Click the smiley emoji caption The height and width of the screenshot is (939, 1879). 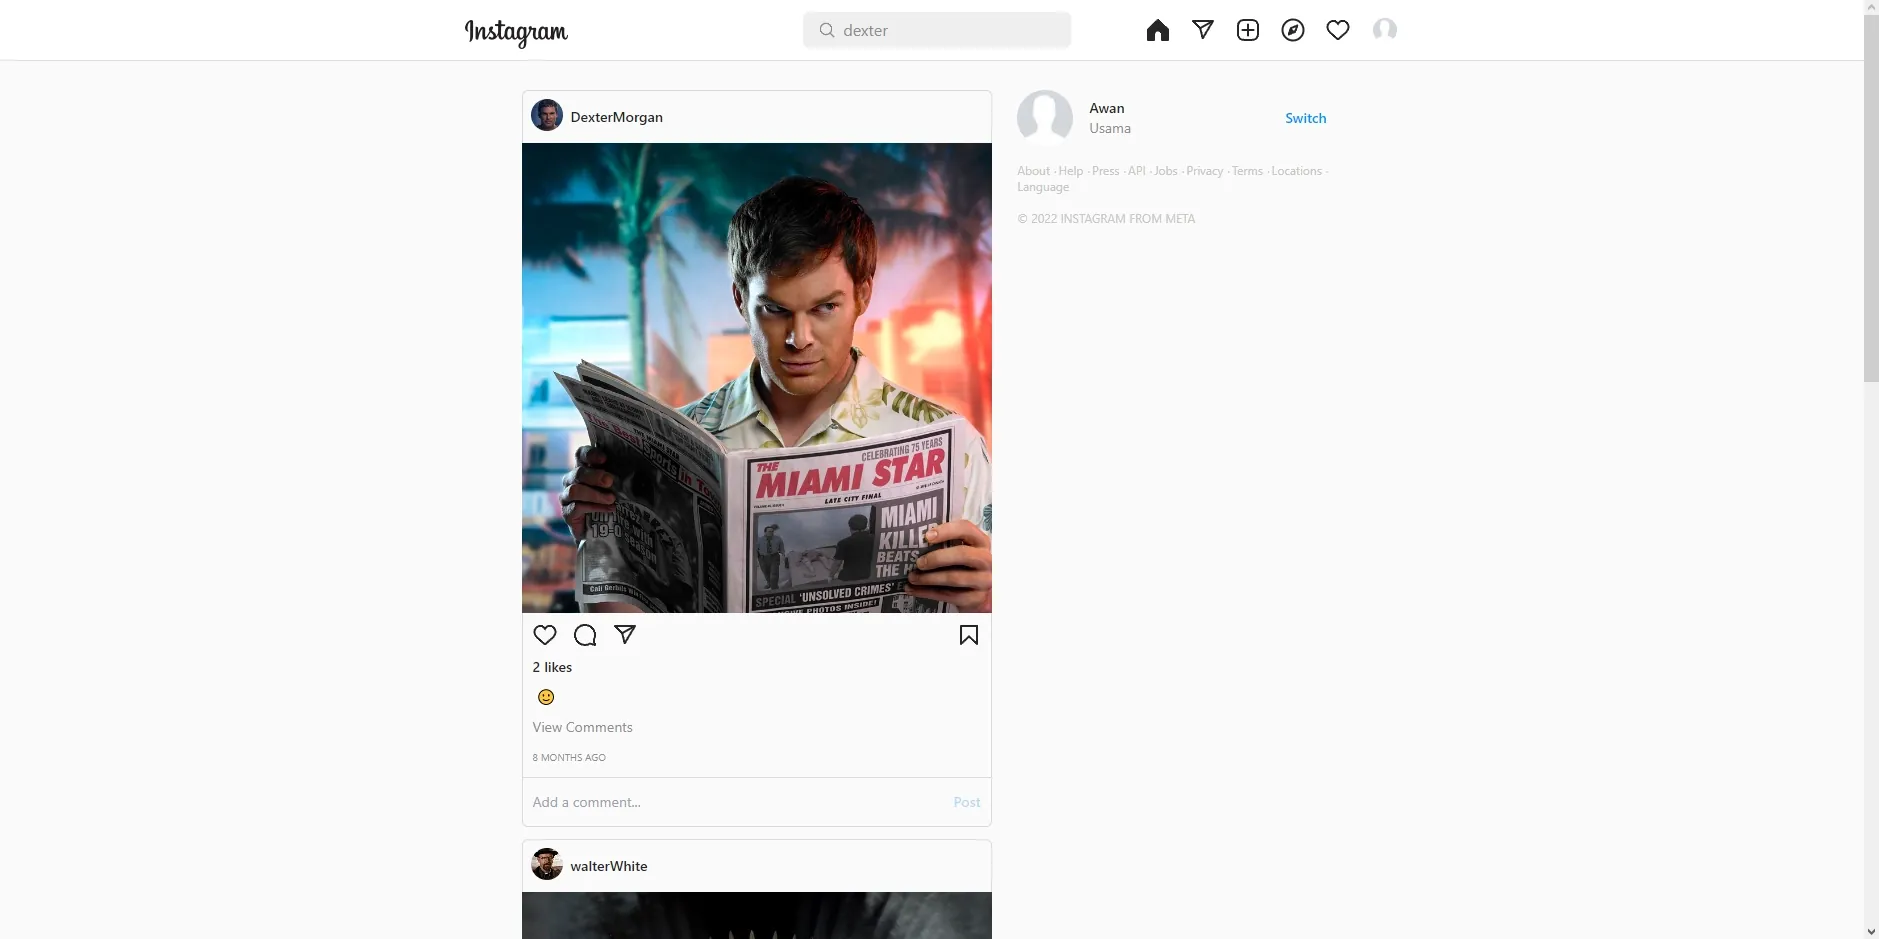[546, 697]
